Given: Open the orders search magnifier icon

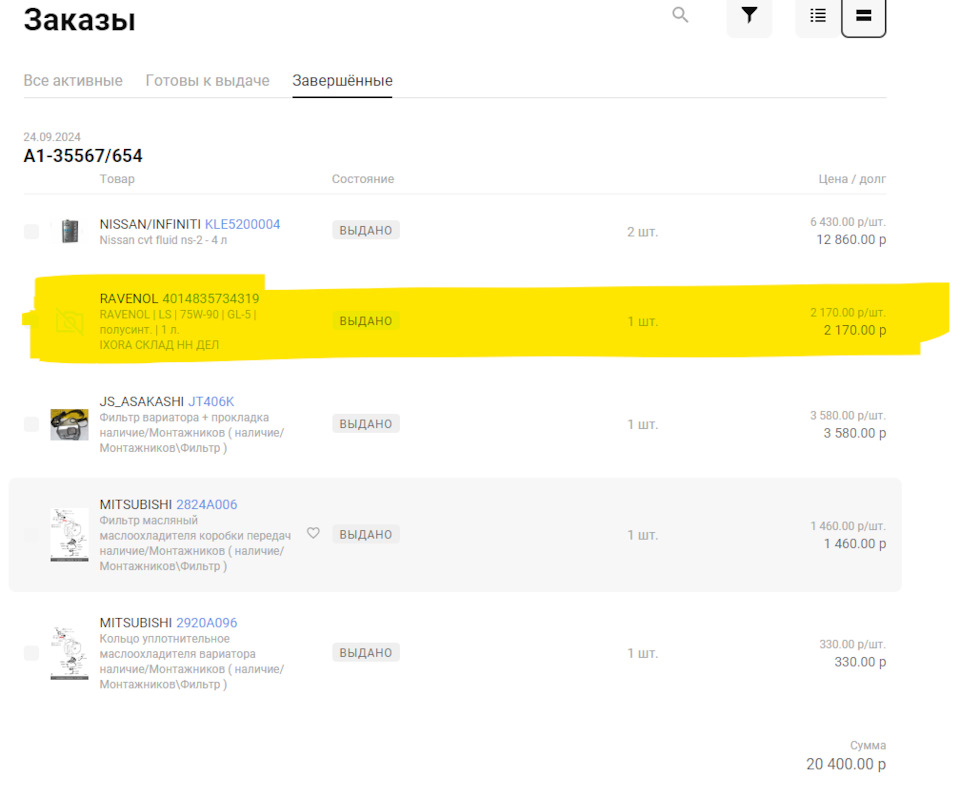Looking at the screenshot, I should (x=680, y=15).
